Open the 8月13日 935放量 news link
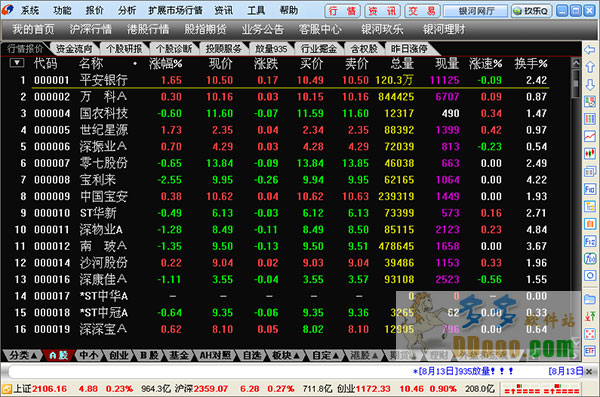 [x=463, y=371]
